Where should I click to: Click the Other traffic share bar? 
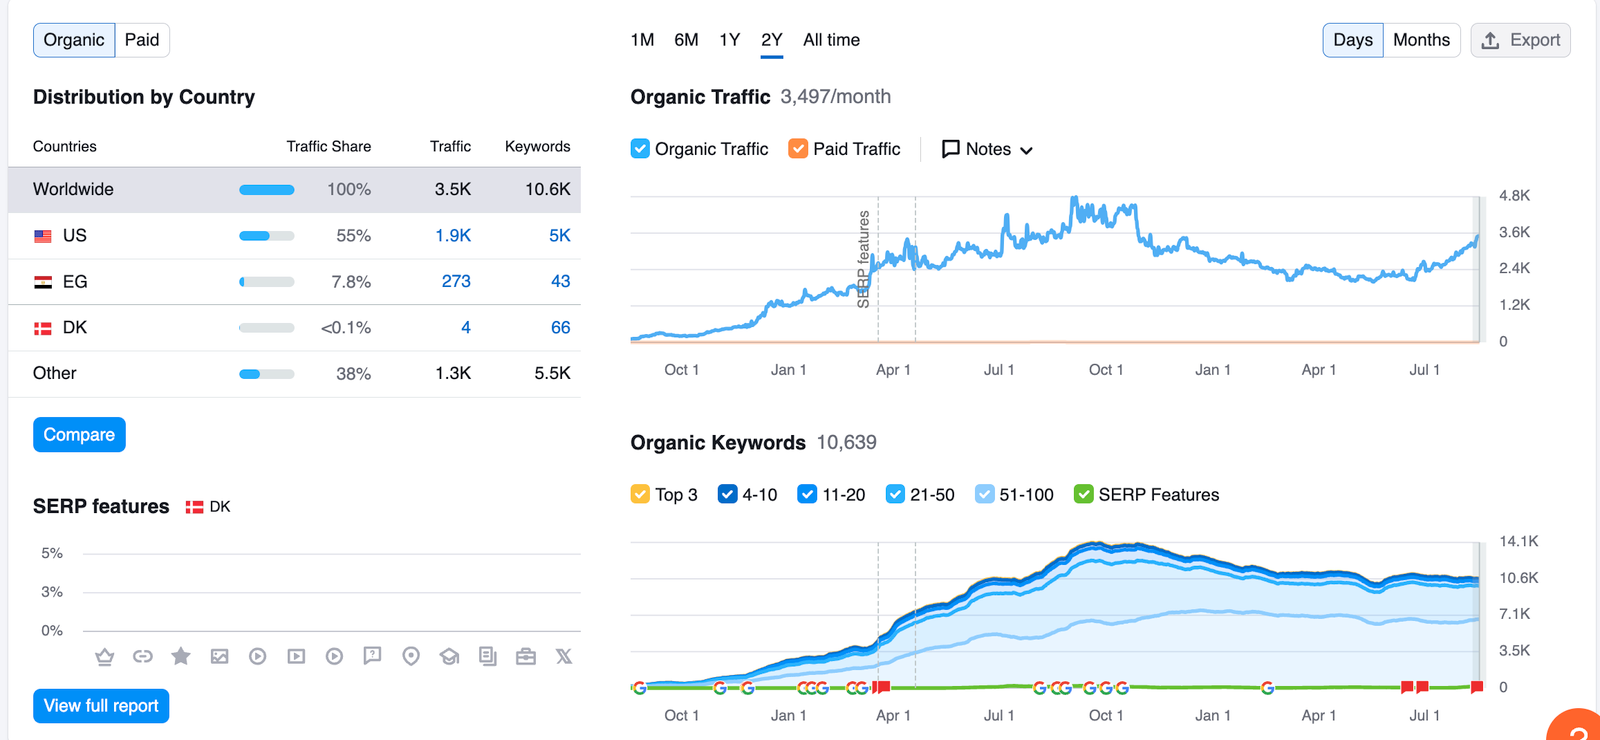267,374
